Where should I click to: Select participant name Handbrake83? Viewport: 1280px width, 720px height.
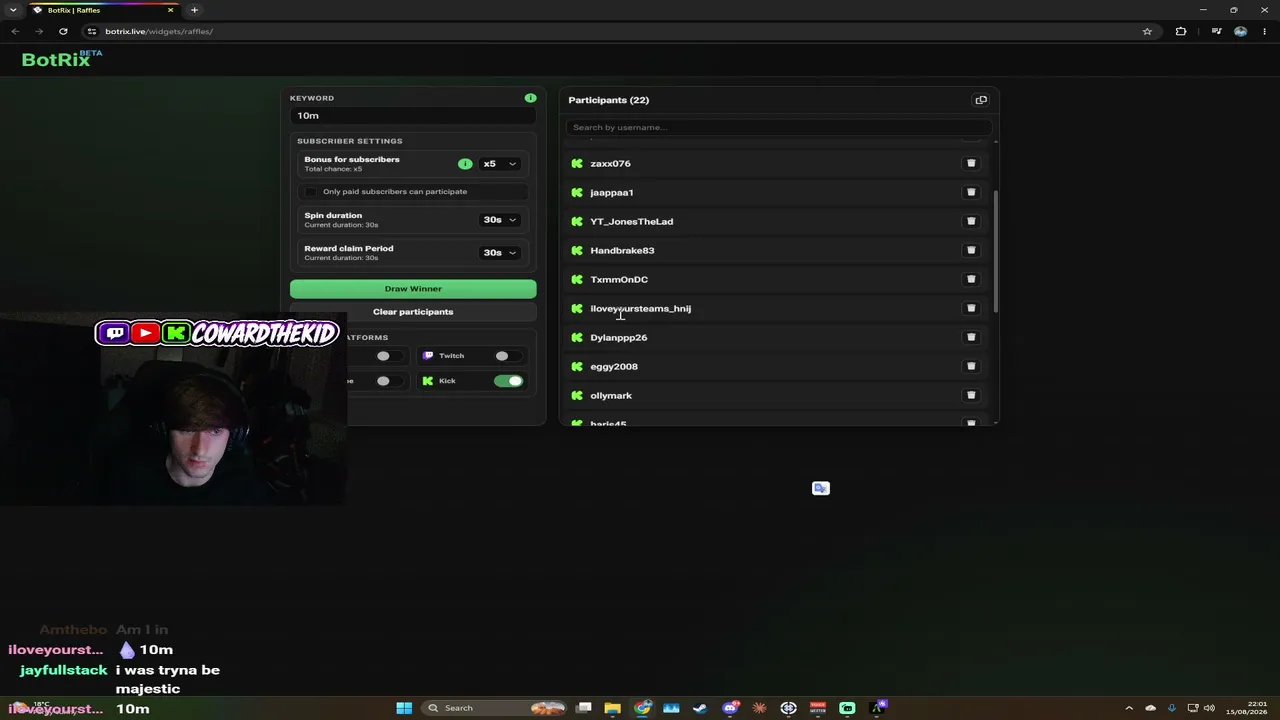point(622,250)
